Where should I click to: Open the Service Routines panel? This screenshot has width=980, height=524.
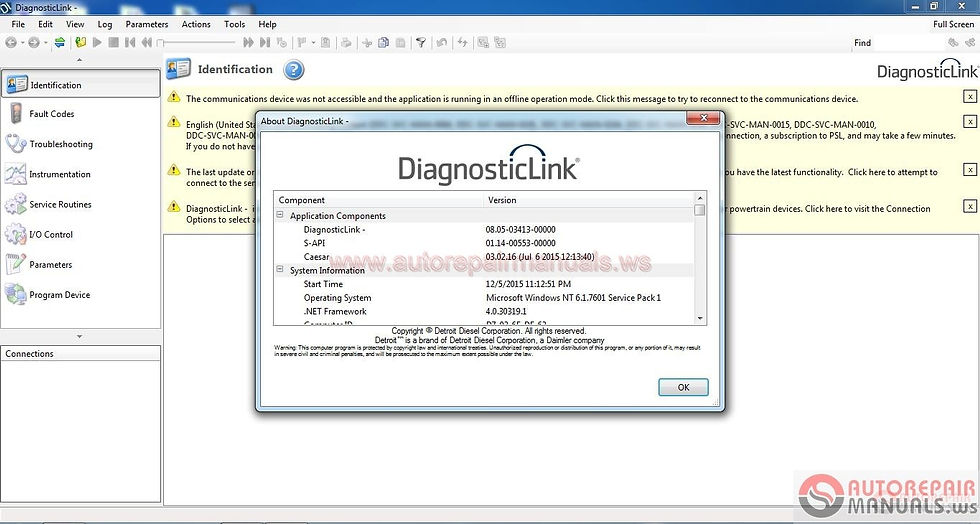click(x=81, y=204)
